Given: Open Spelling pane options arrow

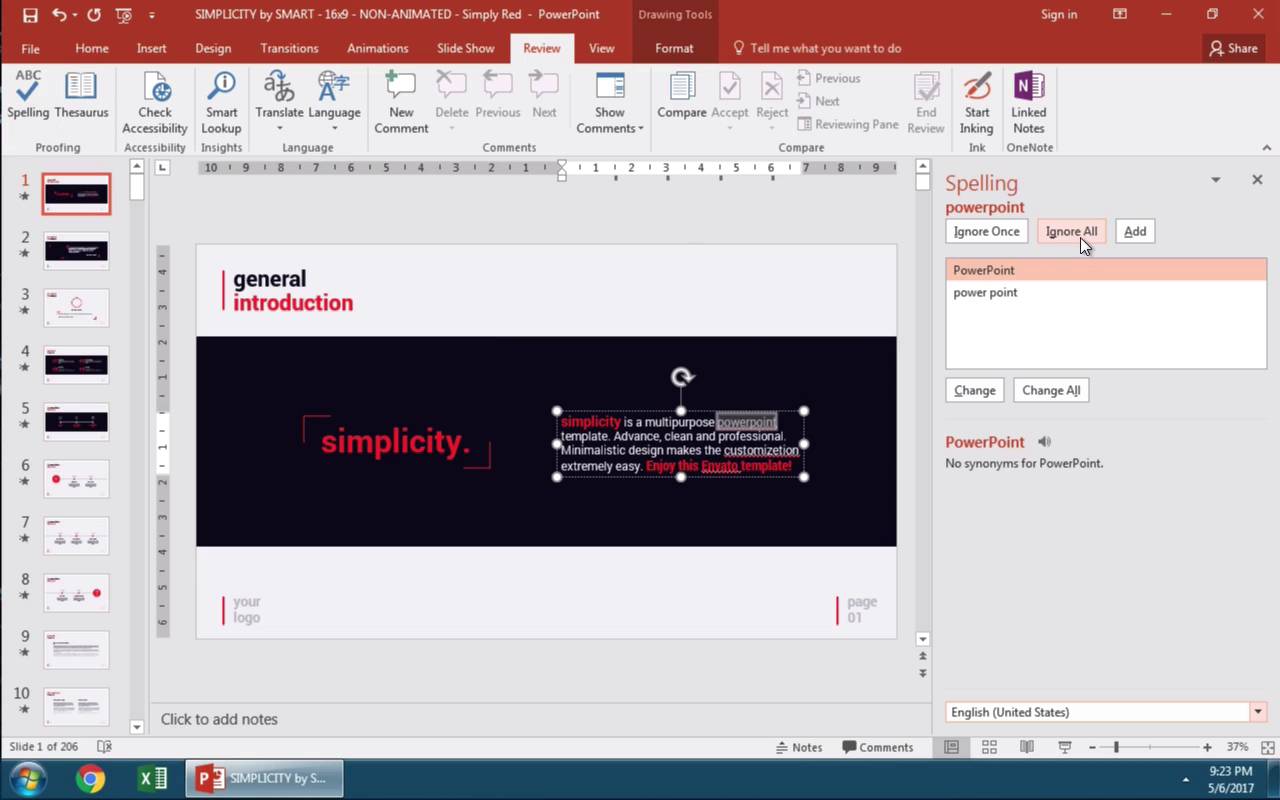Looking at the screenshot, I should pos(1216,180).
